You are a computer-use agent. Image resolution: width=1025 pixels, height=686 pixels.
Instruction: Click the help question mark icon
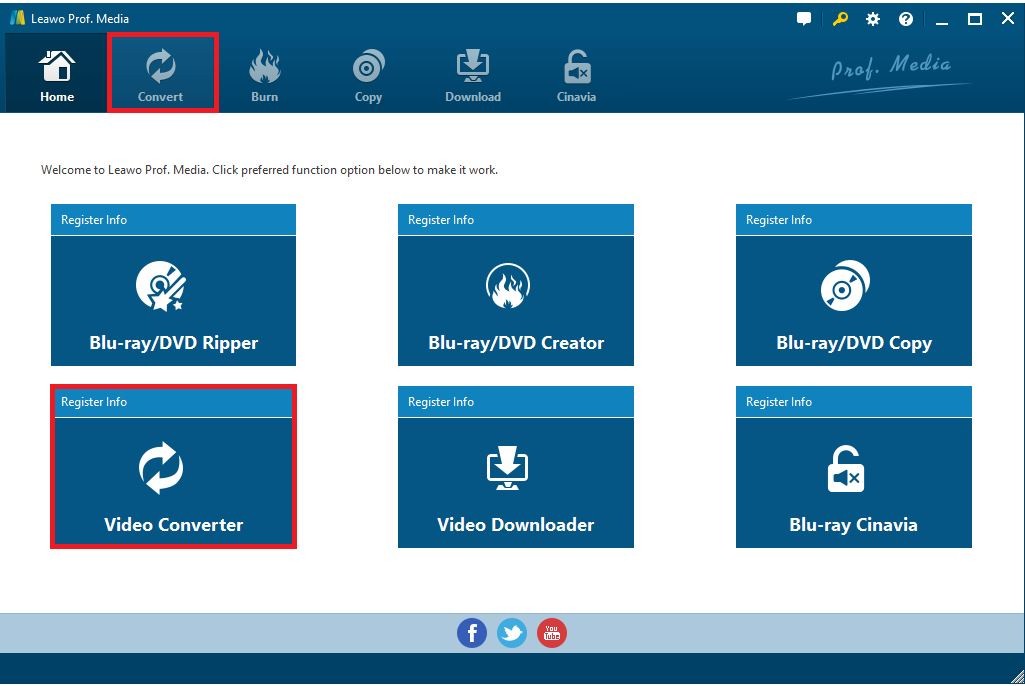pos(906,19)
